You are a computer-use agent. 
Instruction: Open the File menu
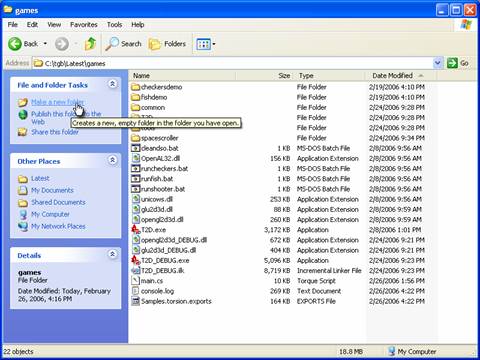13,25
